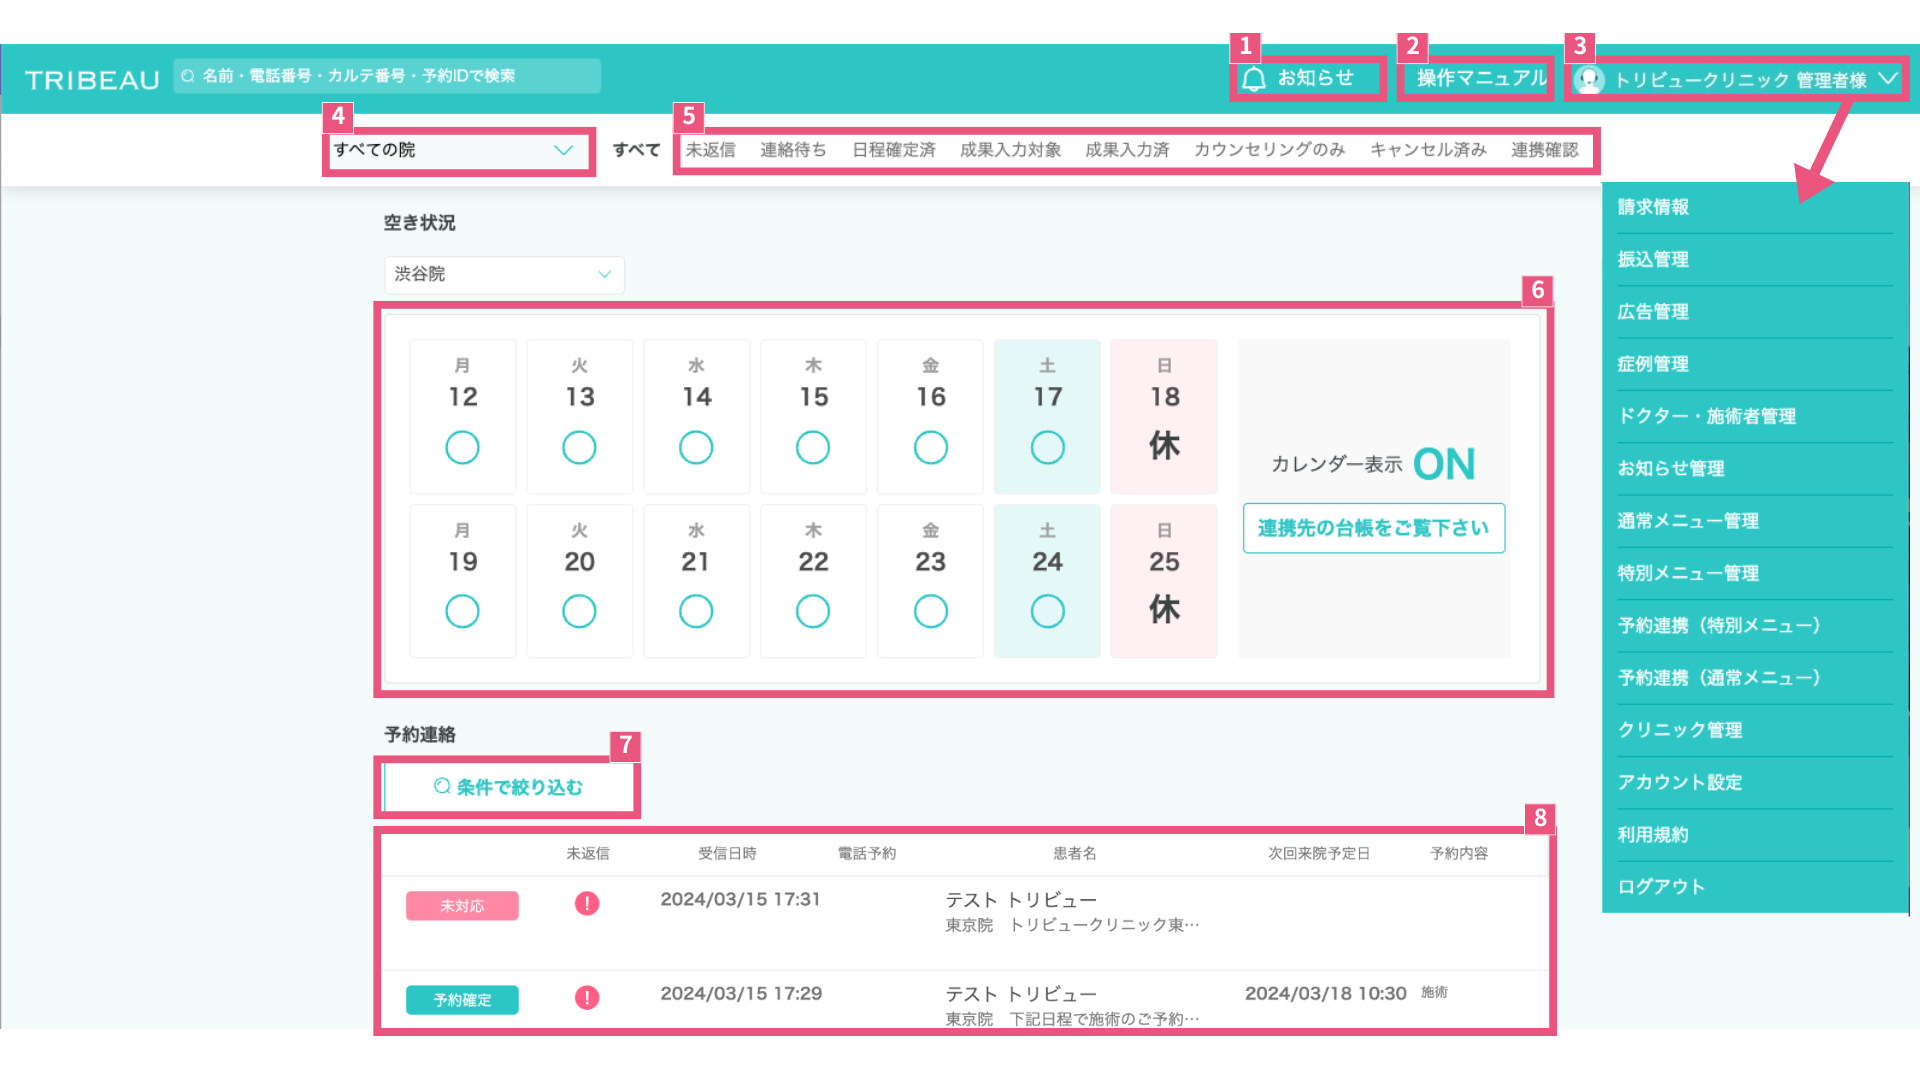Open 請求情報 from the side menu
This screenshot has width=1920, height=1080.
(x=1653, y=207)
